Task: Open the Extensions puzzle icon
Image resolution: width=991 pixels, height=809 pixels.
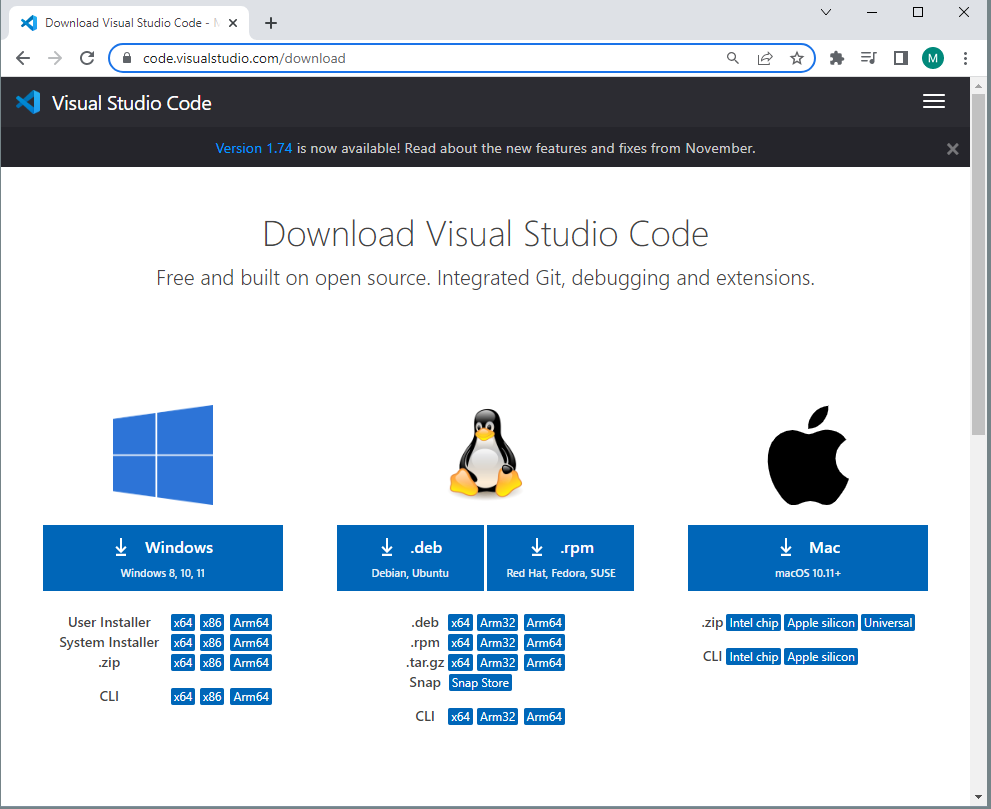Action: 837,58
